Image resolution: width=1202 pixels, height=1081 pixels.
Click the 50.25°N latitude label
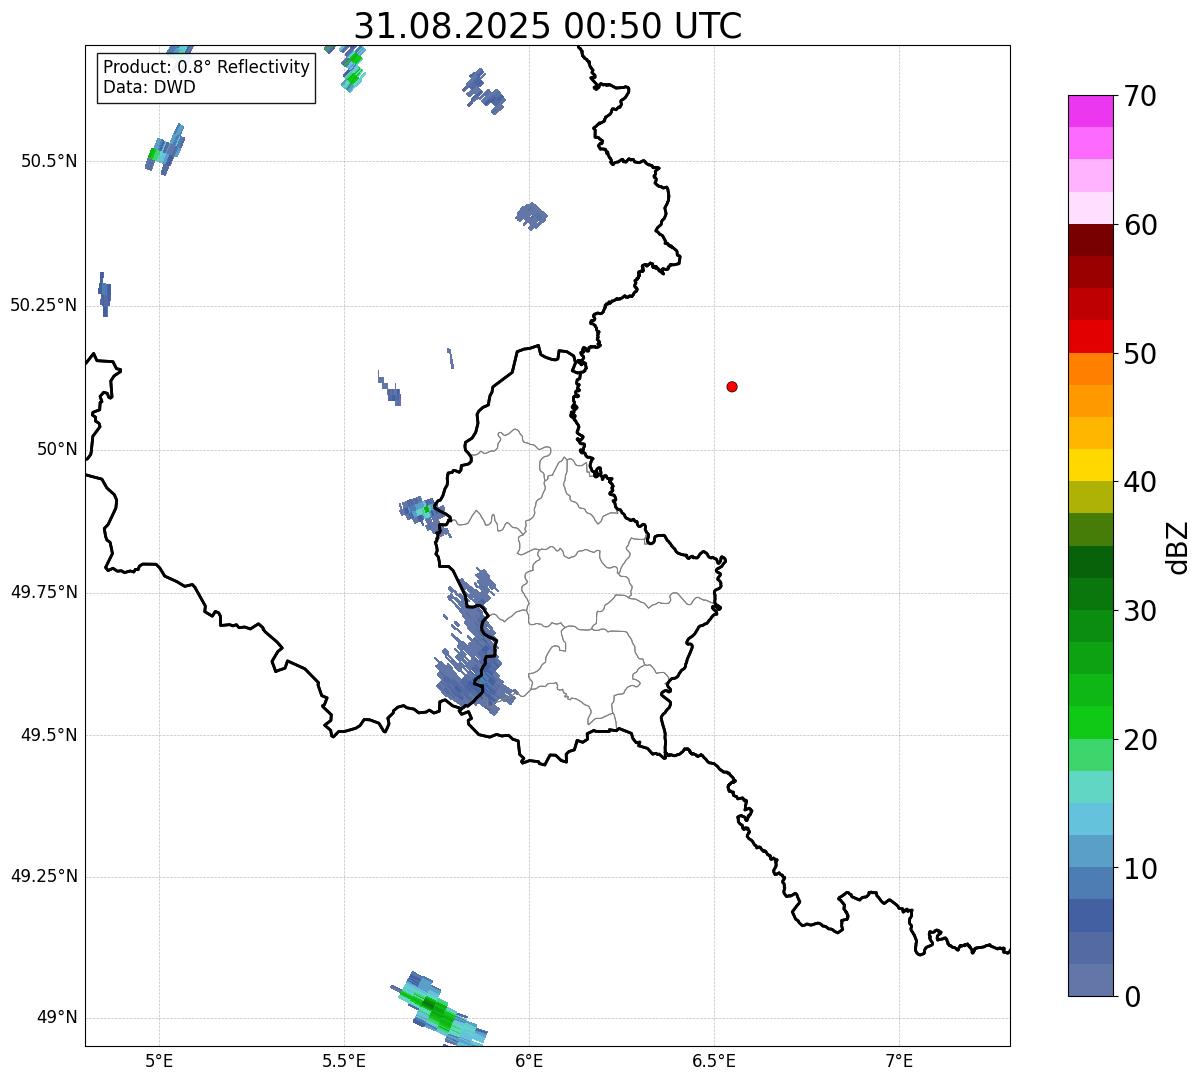[44, 305]
